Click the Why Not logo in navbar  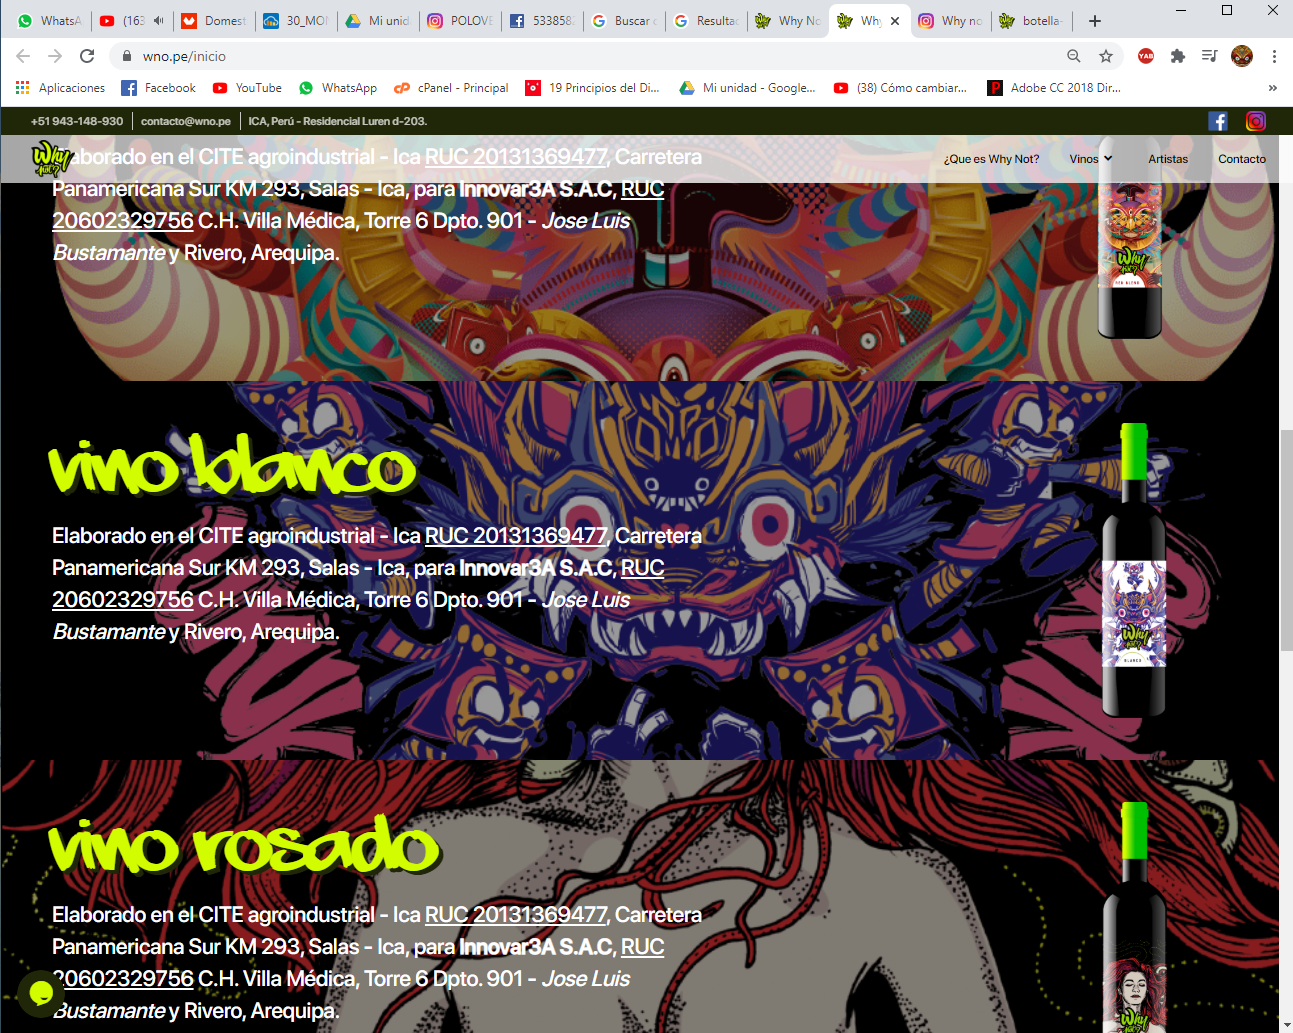[x=52, y=158]
